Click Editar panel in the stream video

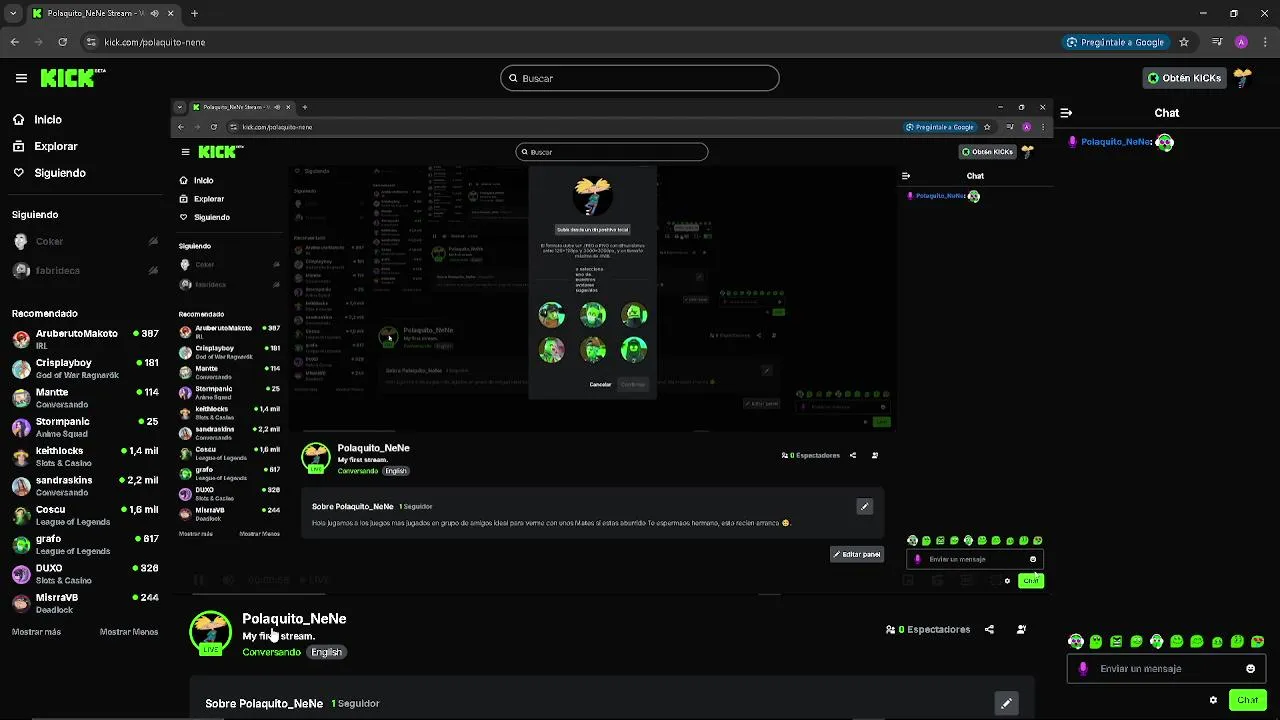tap(857, 554)
